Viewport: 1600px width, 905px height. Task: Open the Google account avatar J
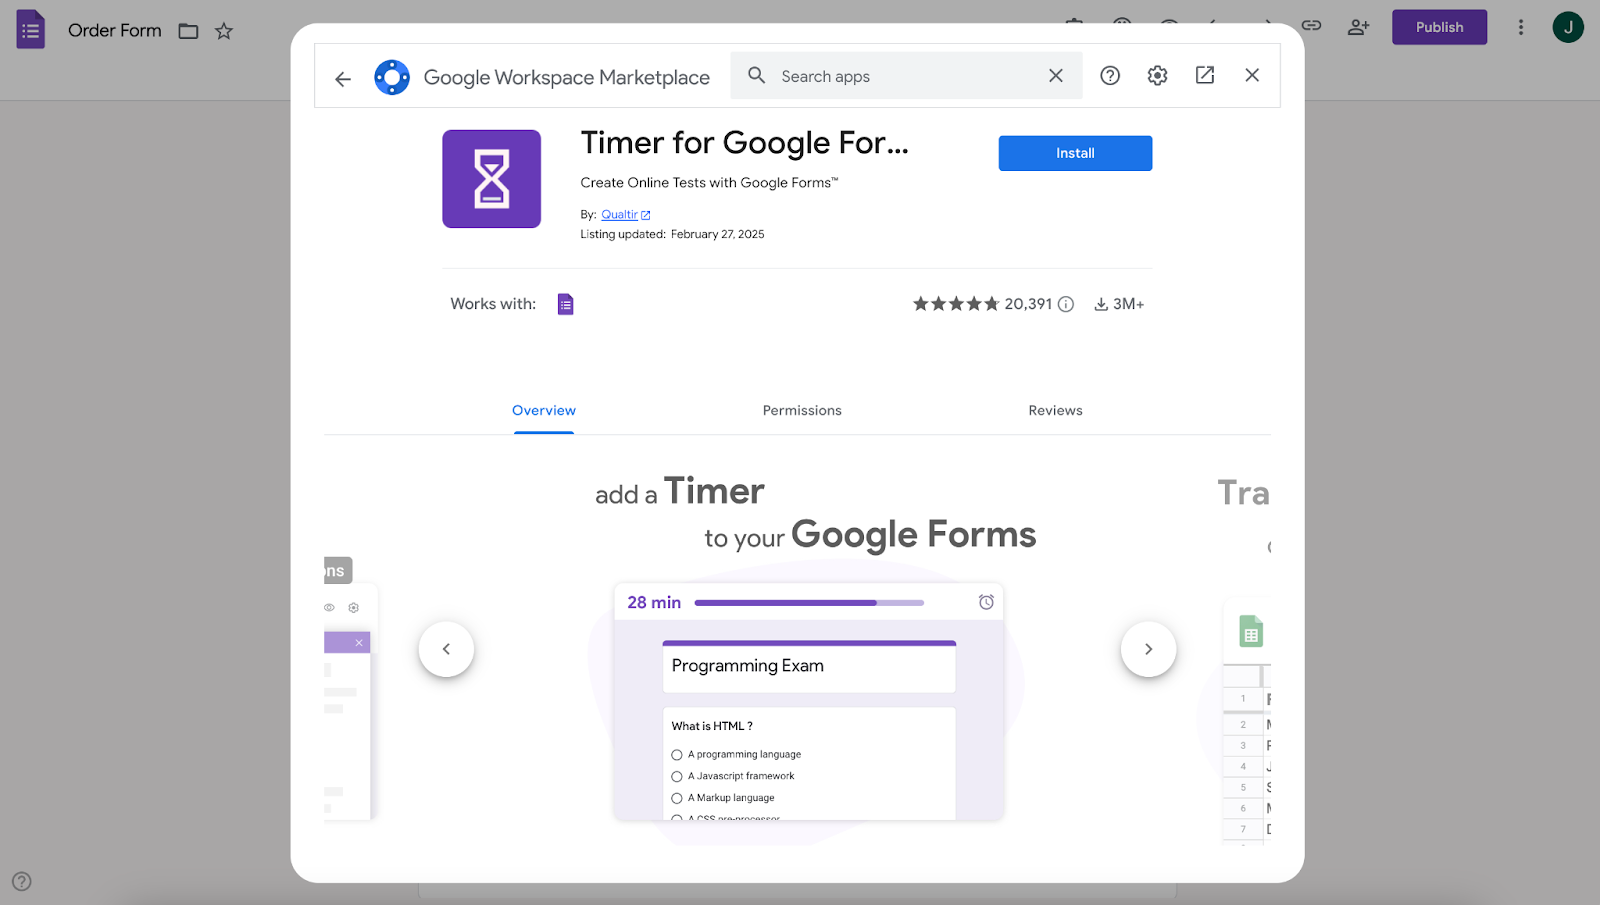tap(1568, 27)
